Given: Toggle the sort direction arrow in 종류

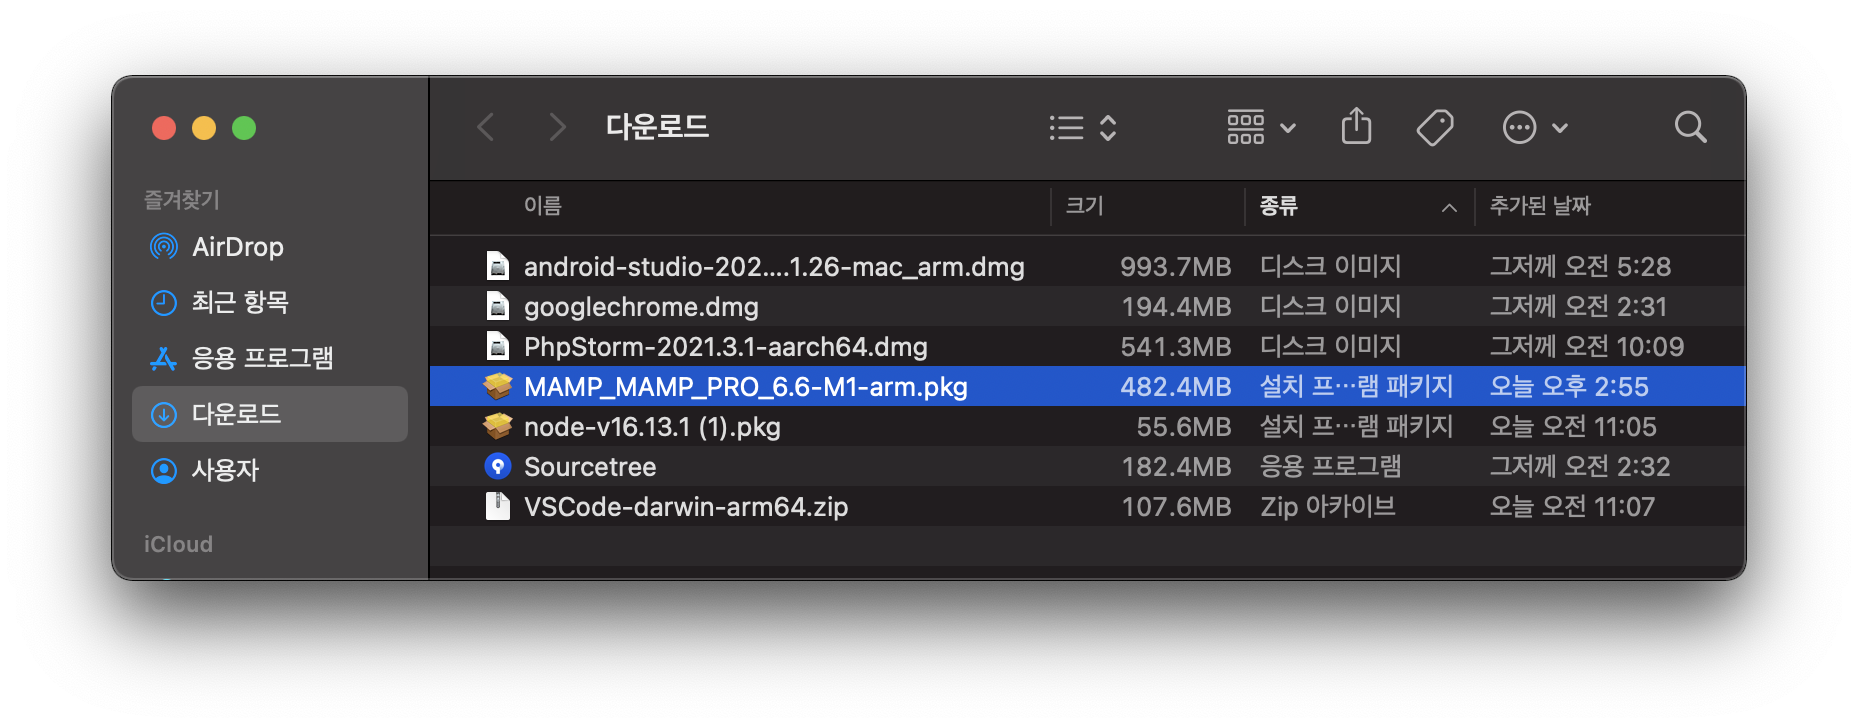Looking at the screenshot, I should (x=1449, y=207).
